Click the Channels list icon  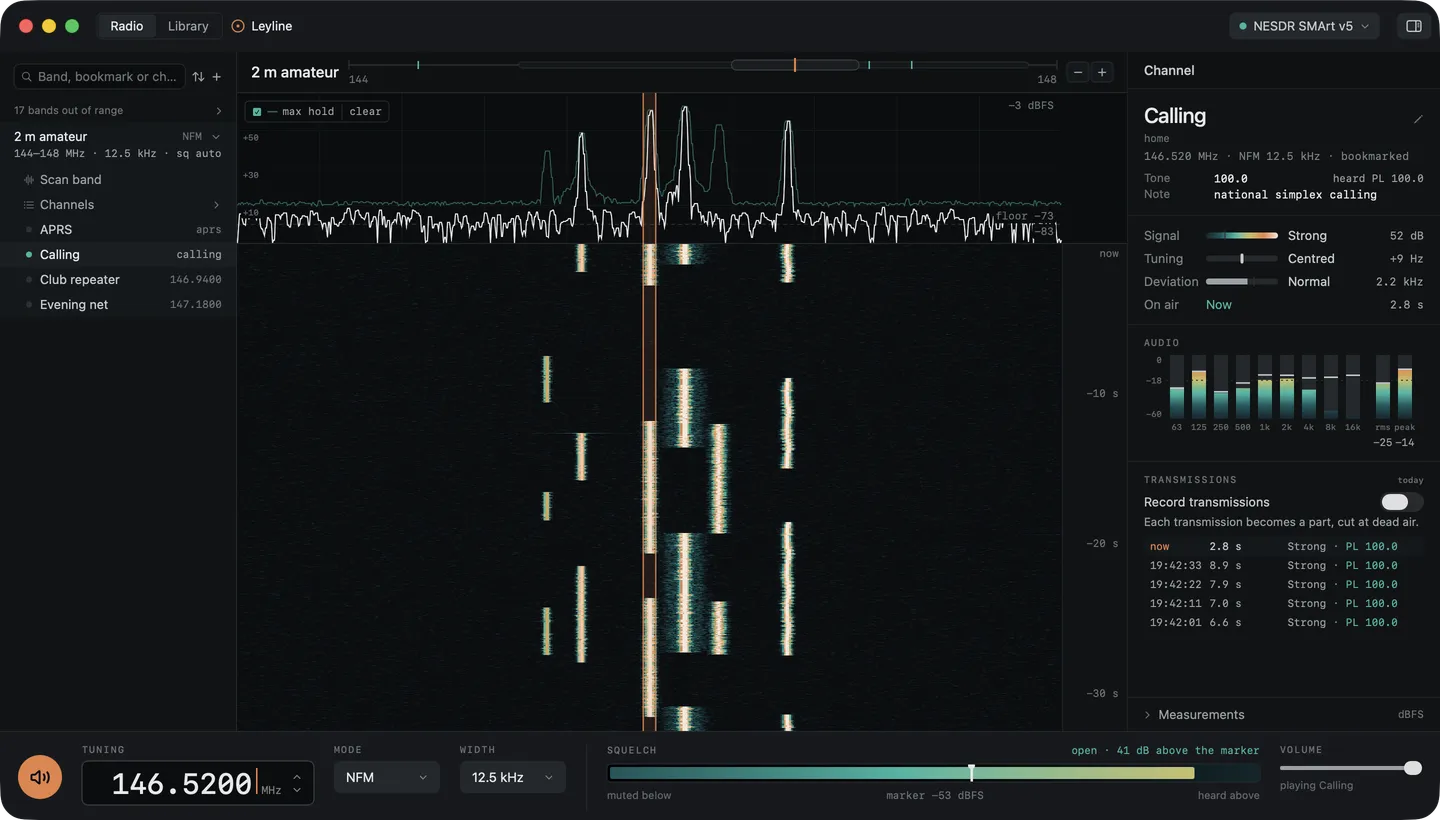(29, 205)
